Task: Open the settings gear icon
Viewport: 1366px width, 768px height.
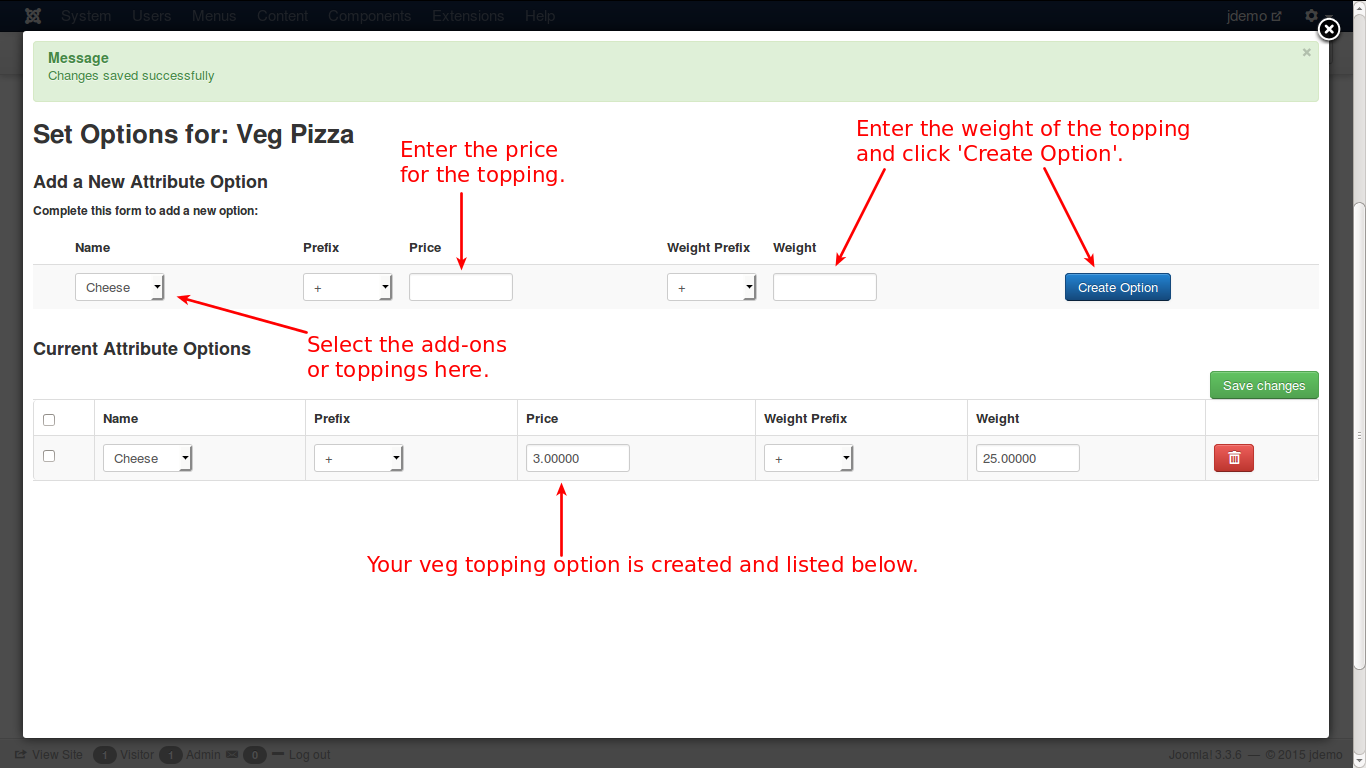Action: pos(1311,16)
